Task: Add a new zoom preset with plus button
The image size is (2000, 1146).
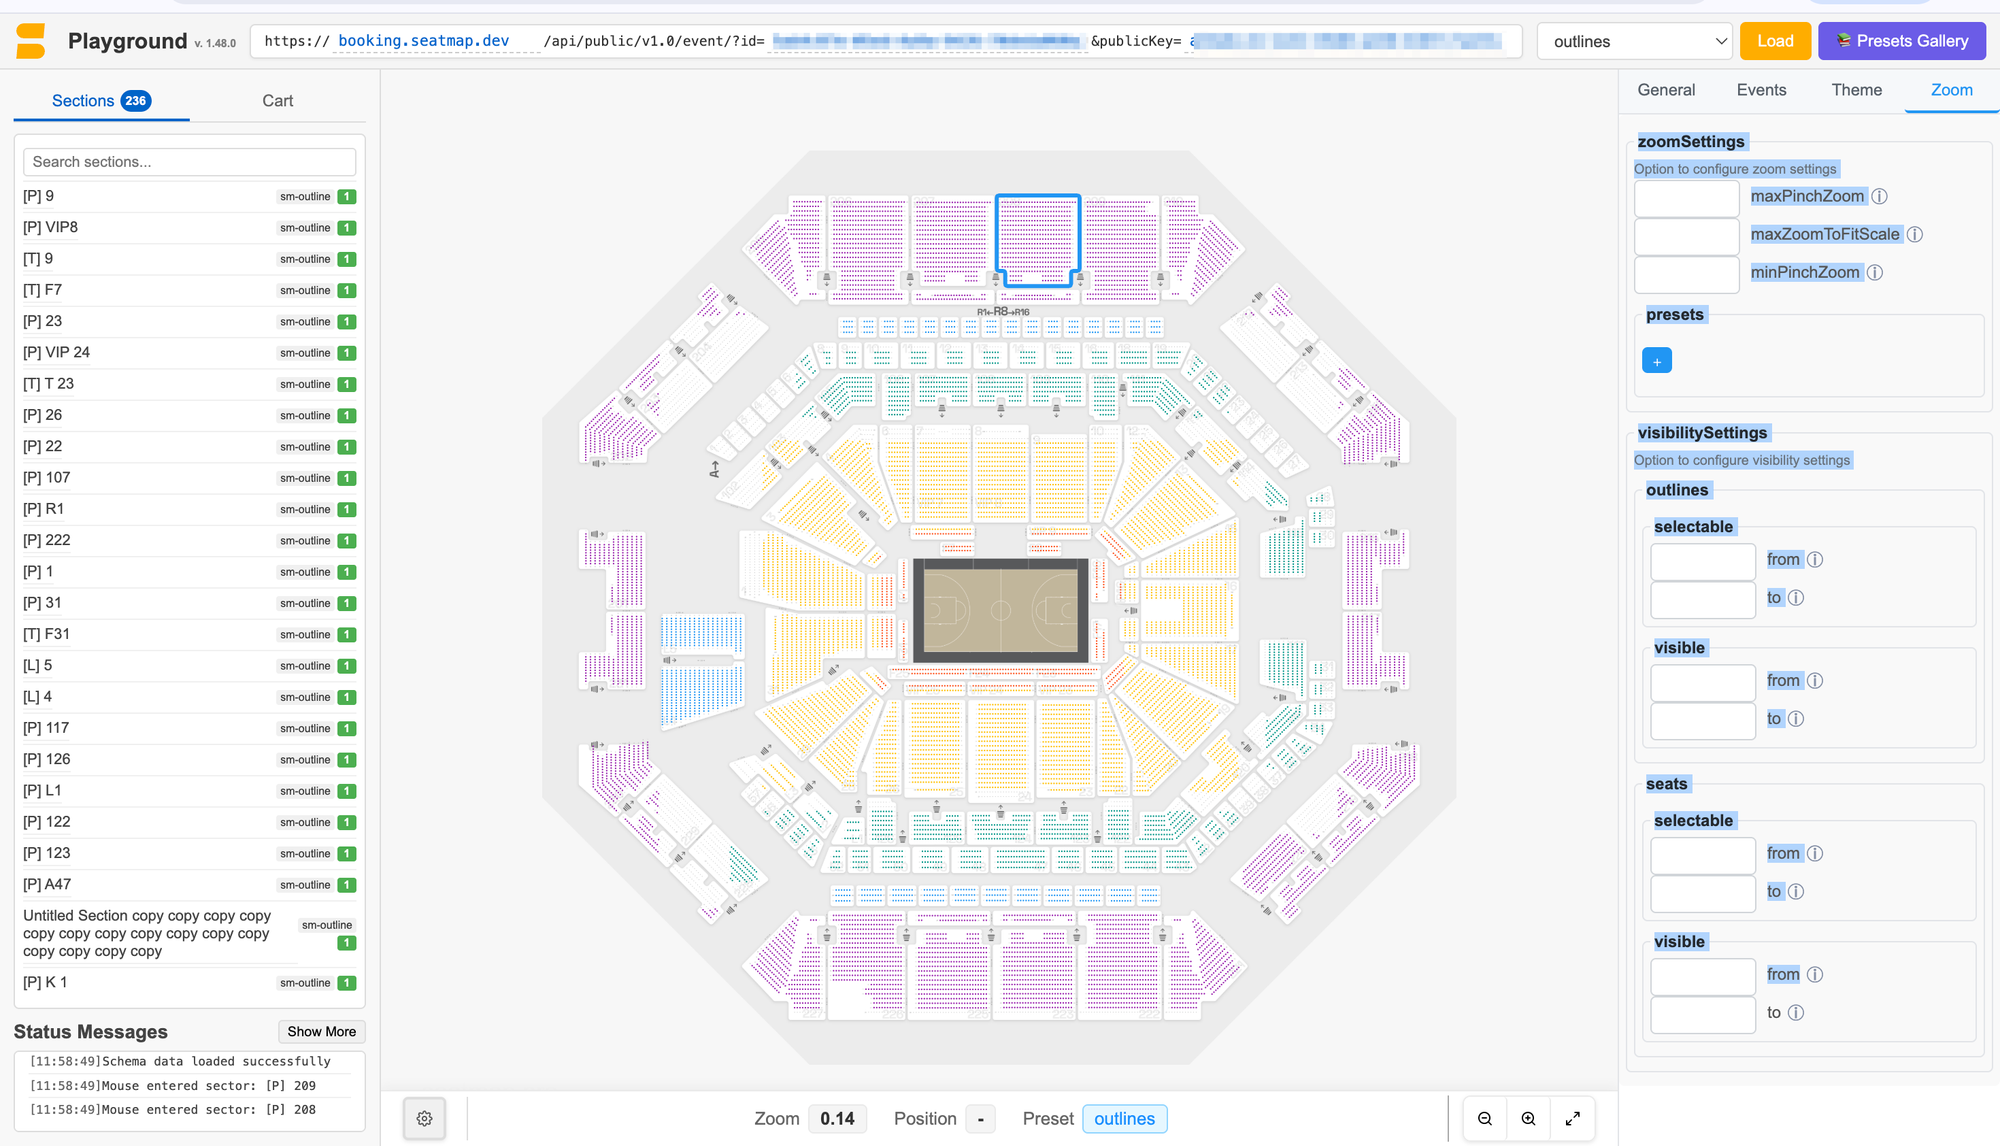Action: (1656, 361)
